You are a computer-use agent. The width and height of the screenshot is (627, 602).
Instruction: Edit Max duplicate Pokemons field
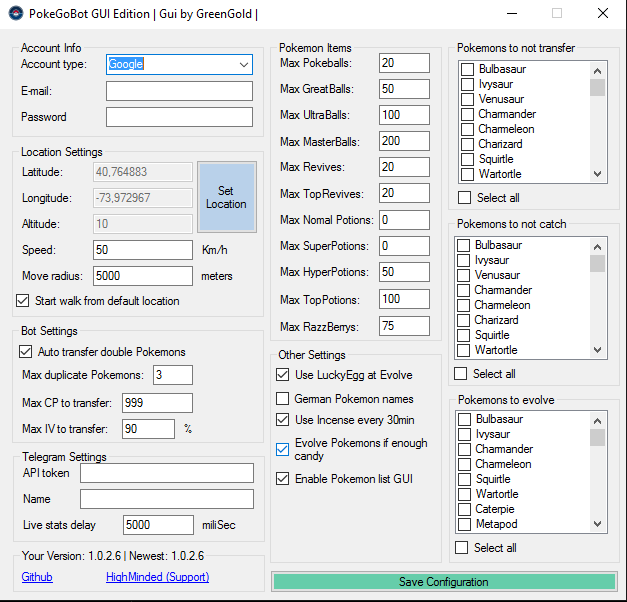click(173, 375)
